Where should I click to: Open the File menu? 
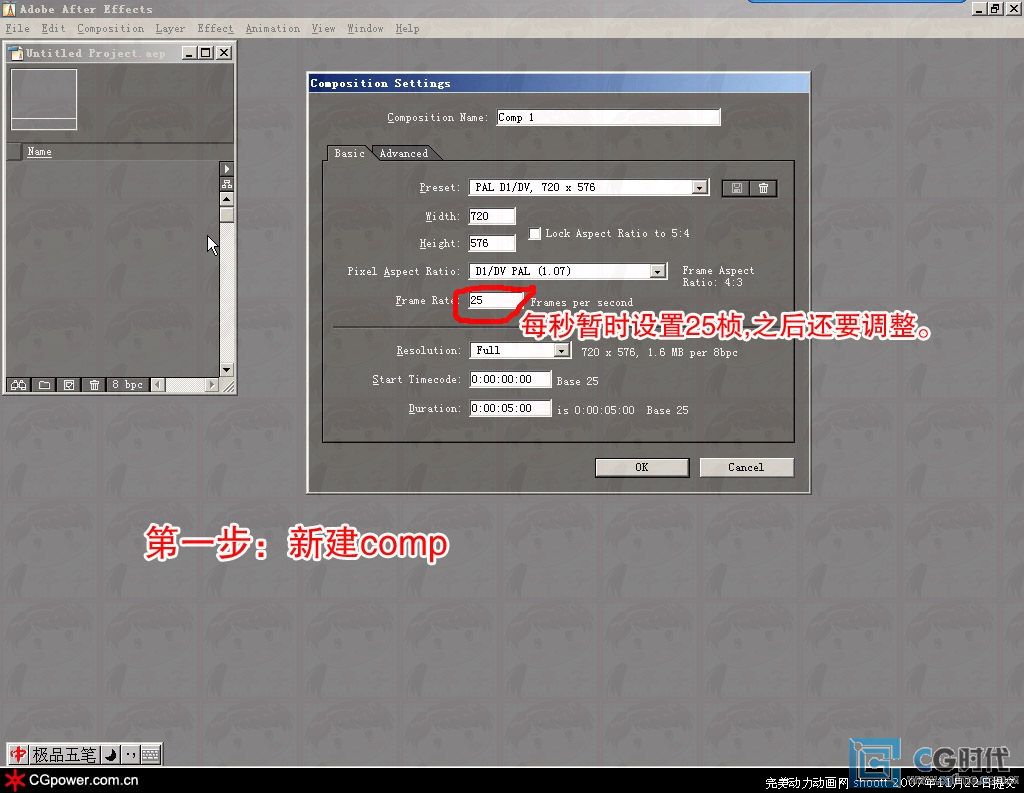tap(18, 28)
